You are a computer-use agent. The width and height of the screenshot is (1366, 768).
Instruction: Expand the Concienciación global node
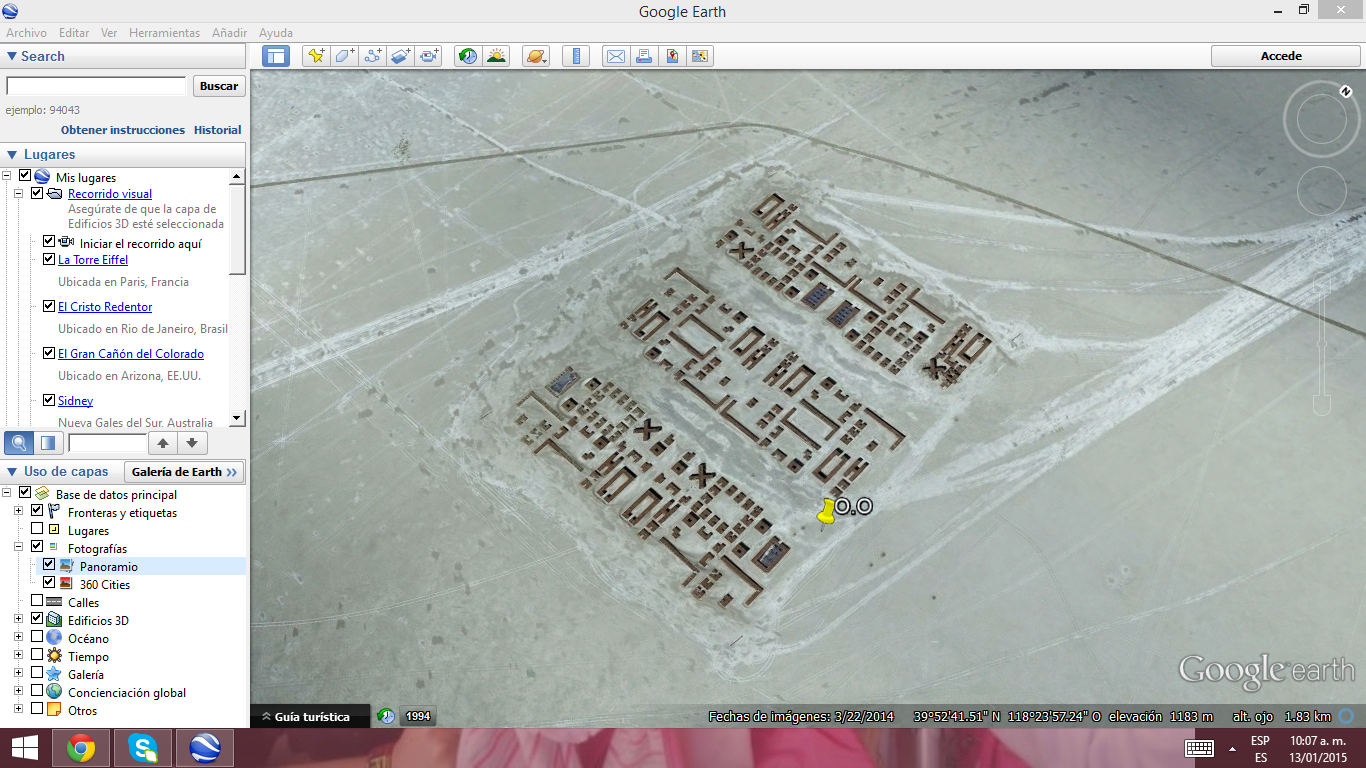(x=19, y=691)
